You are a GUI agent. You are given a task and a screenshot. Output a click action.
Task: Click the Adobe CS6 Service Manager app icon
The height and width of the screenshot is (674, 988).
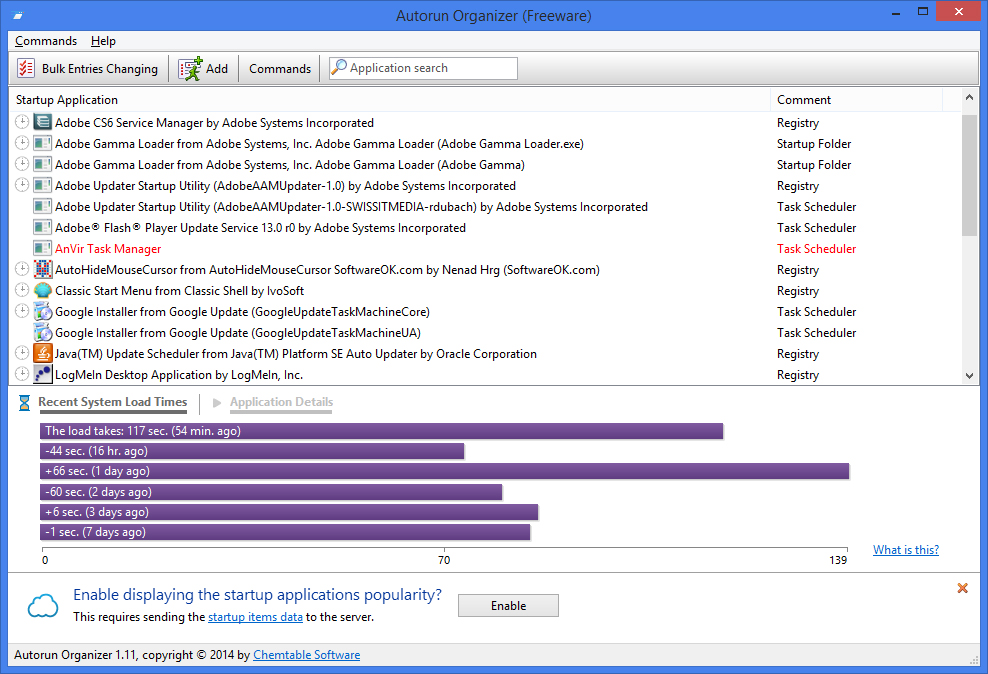[x=42, y=122]
